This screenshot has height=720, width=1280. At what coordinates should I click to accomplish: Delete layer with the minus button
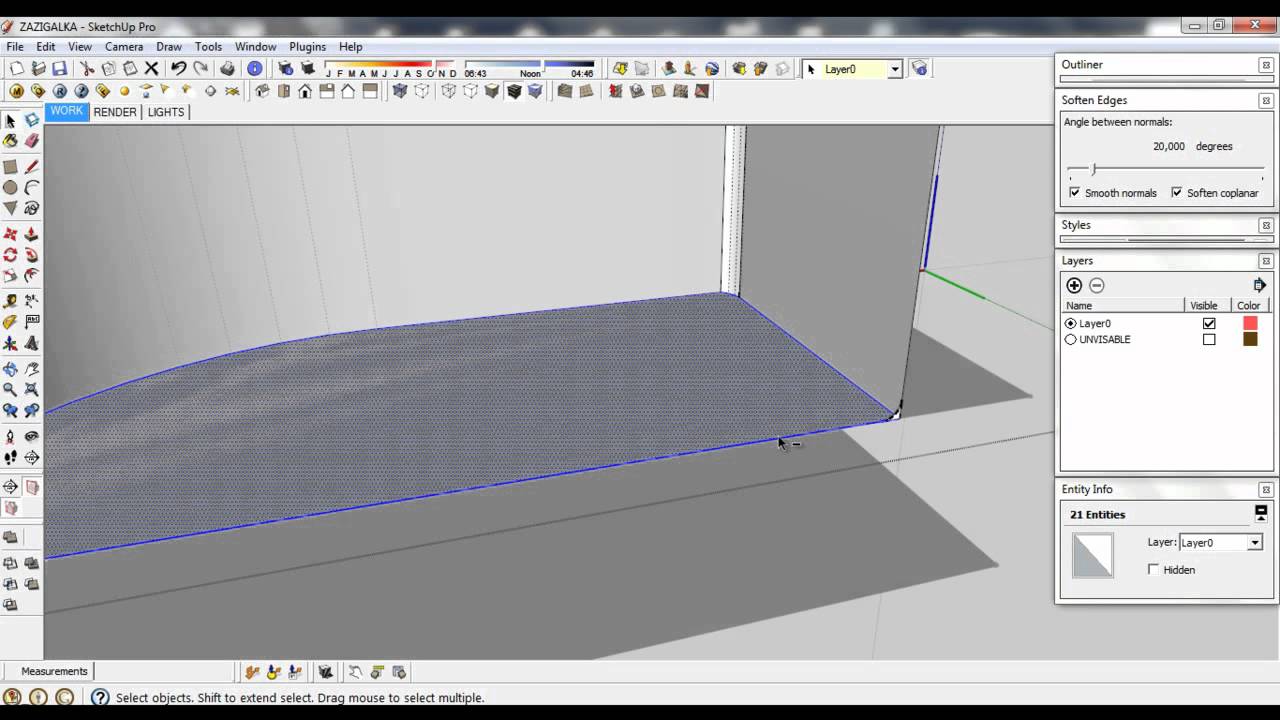(1096, 285)
